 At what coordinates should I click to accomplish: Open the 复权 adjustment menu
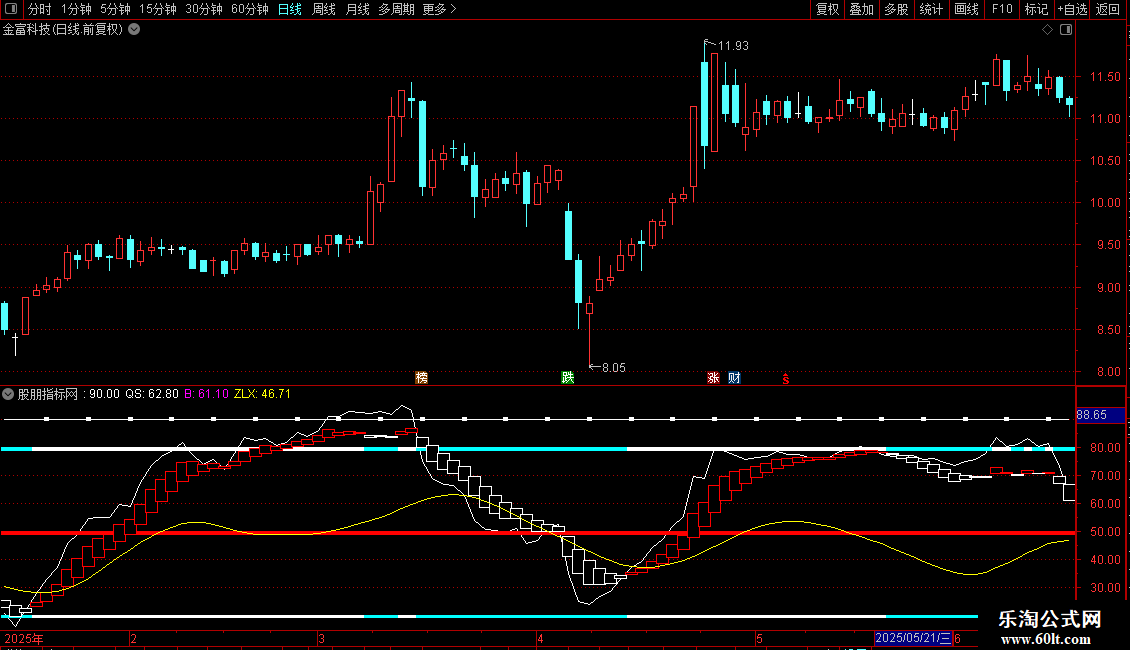(x=827, y=9)
